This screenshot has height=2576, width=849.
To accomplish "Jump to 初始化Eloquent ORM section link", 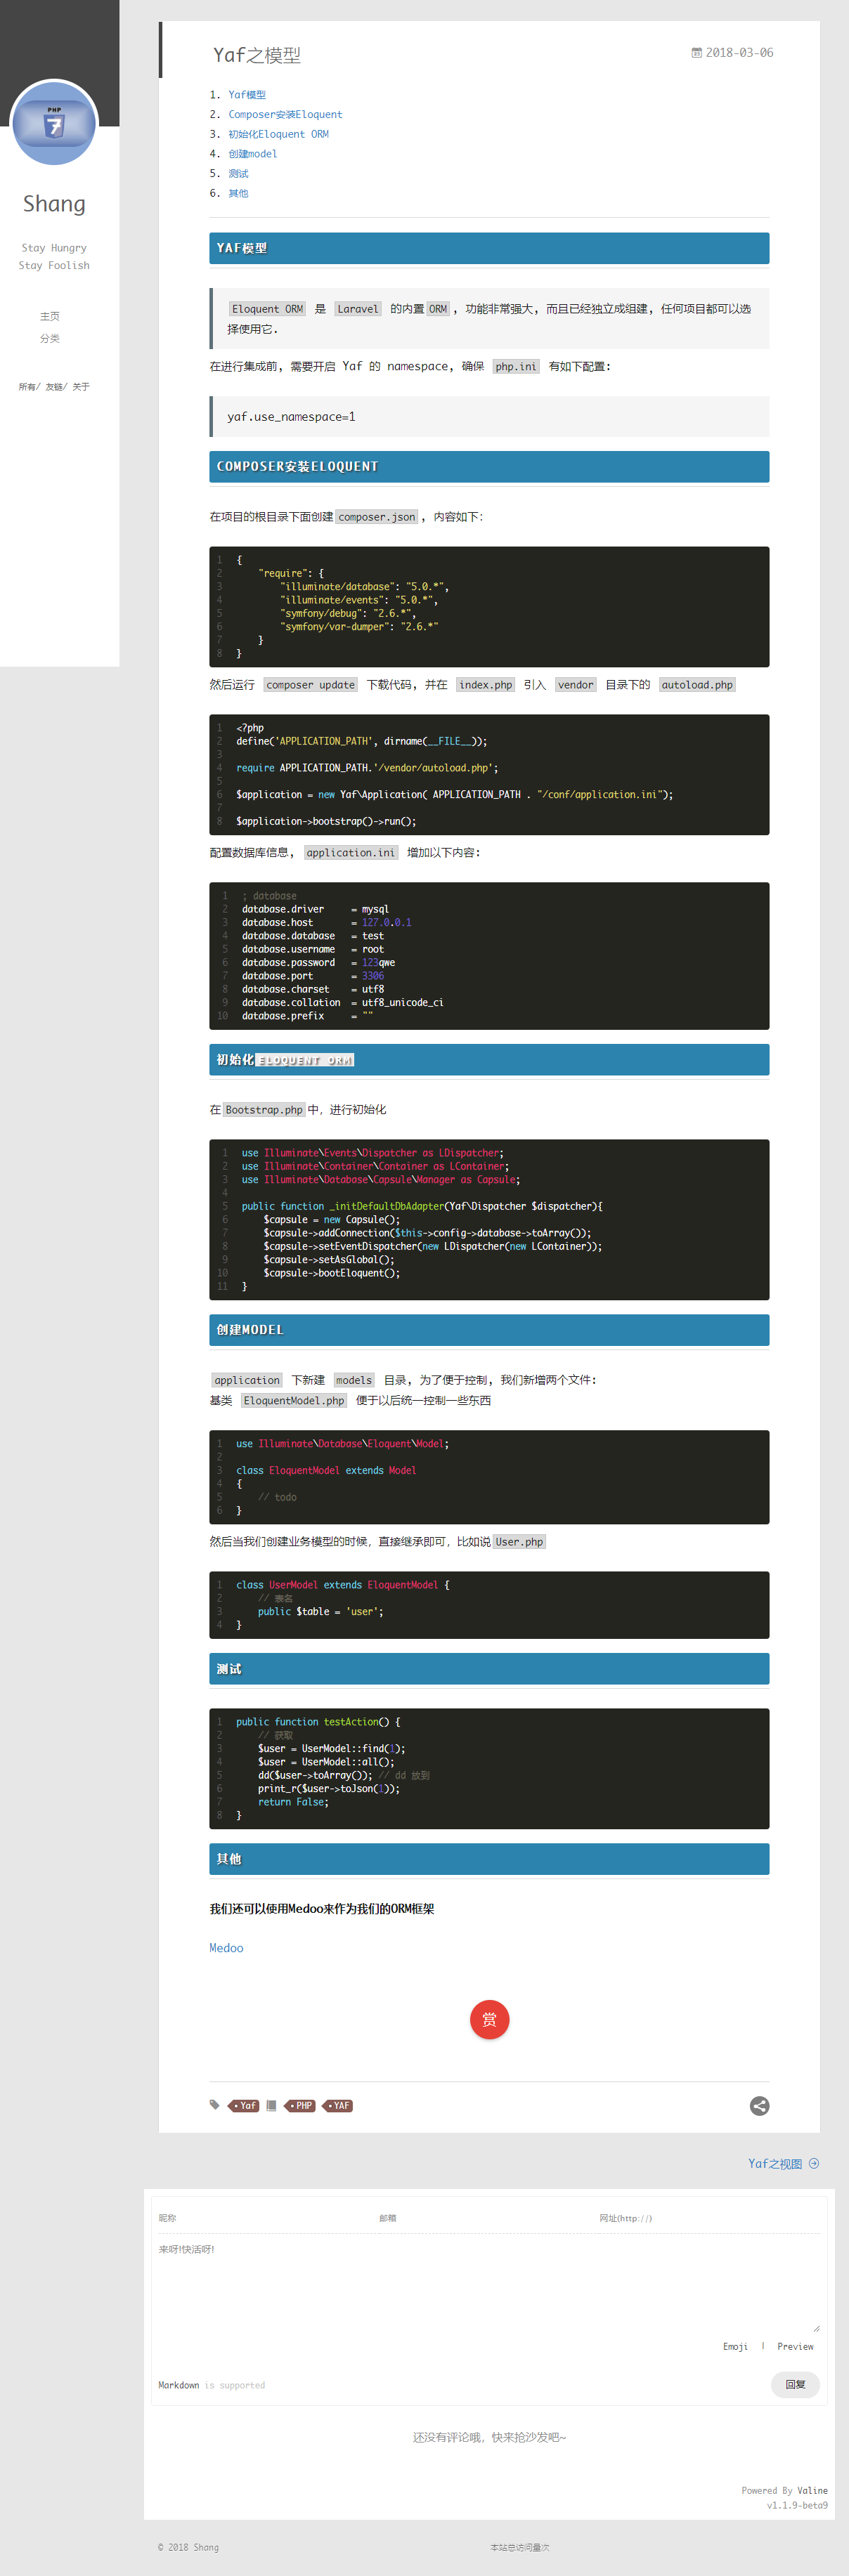I will [x=278, y=134].
